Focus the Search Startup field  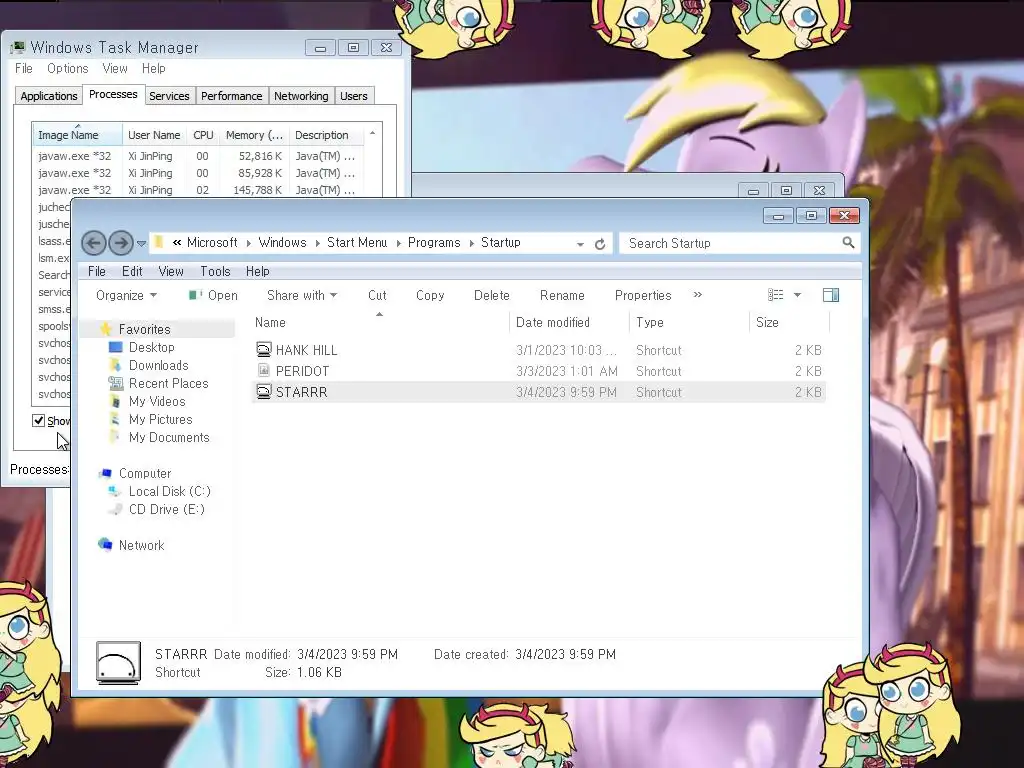click(739, 244)
